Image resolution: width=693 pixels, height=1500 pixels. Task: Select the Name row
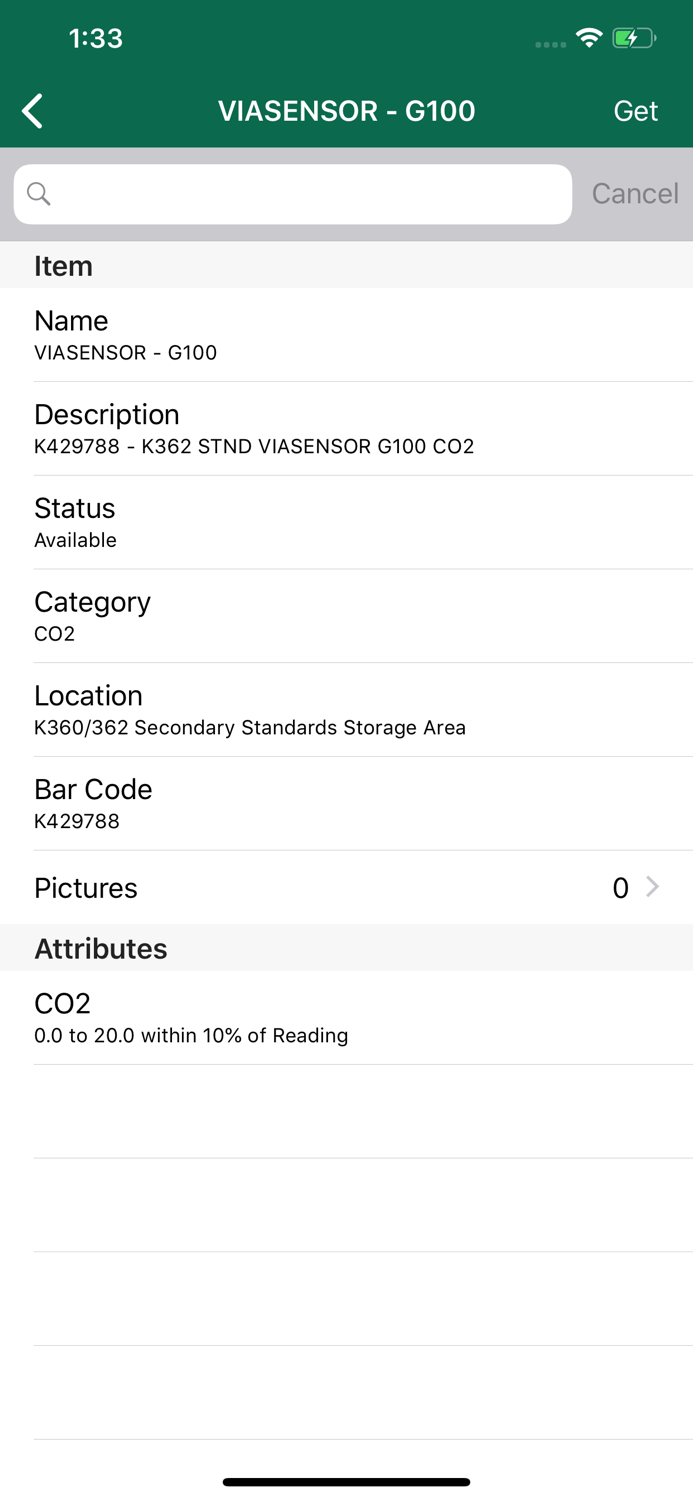point(346,334)
